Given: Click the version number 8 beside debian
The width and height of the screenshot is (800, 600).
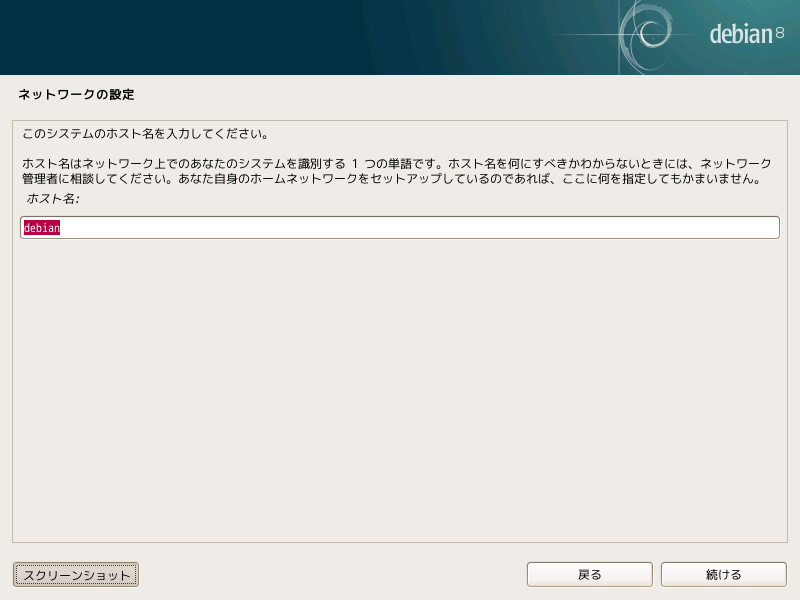Looking at the screenshot, I should click(x=780, y=33).
